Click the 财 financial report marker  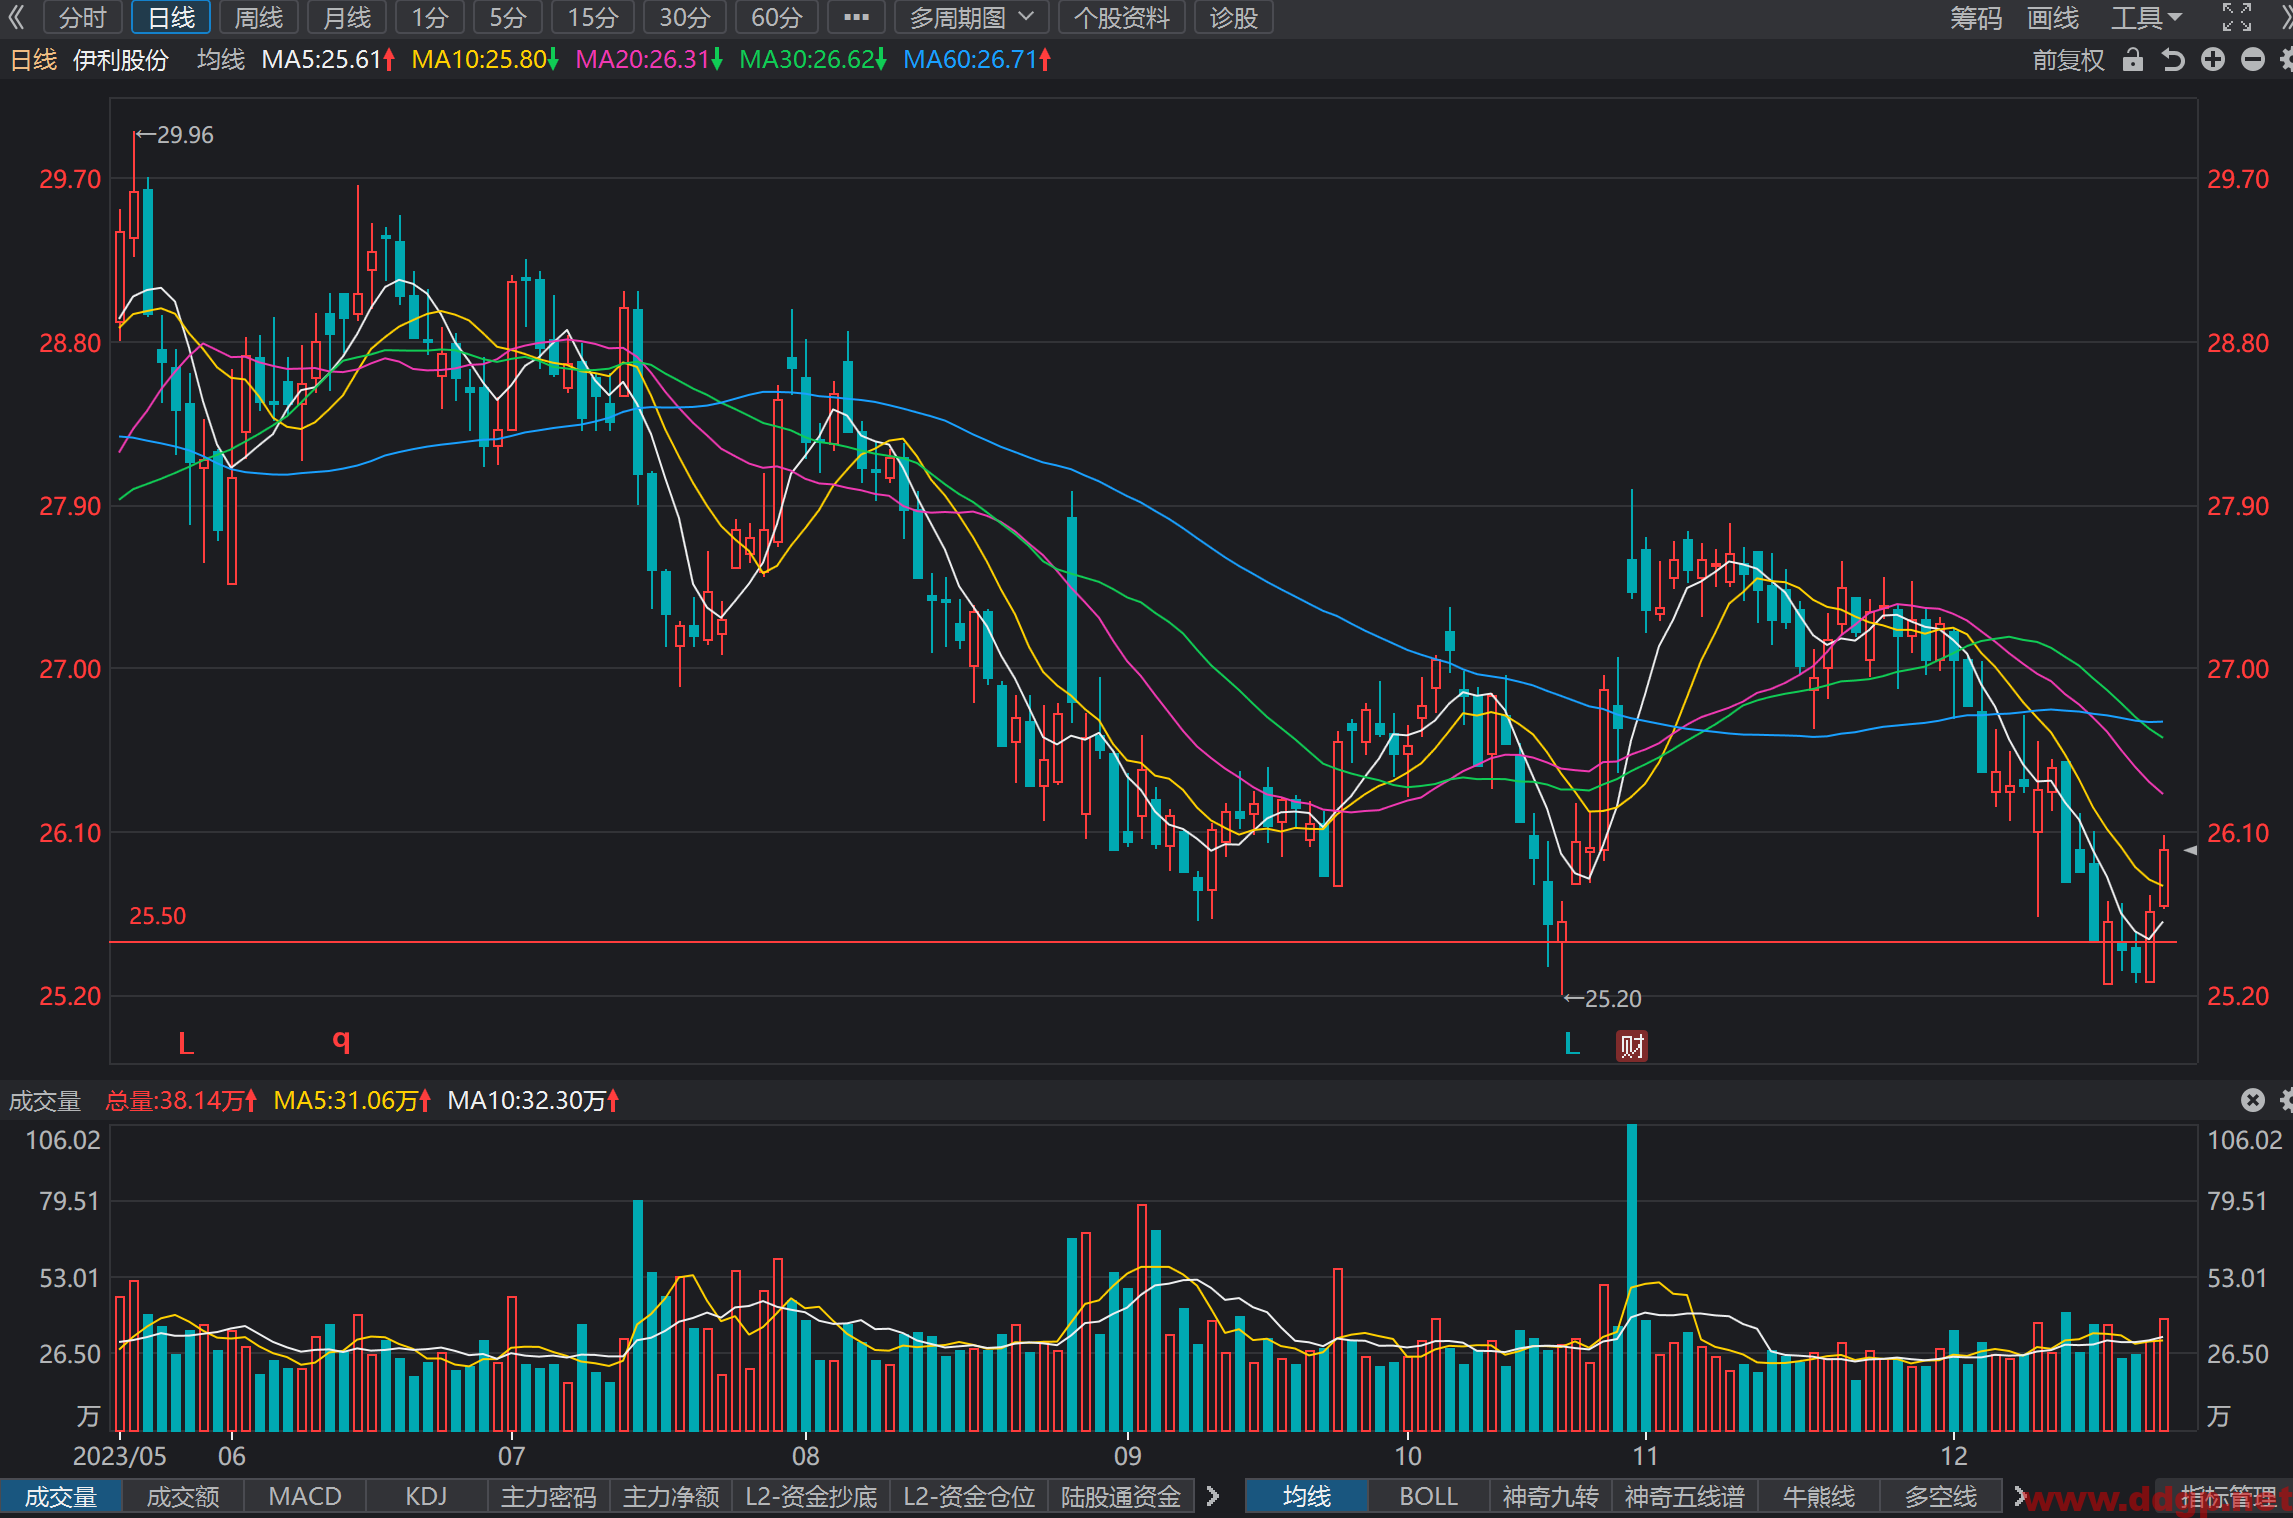click(x=1632, y=1046)
